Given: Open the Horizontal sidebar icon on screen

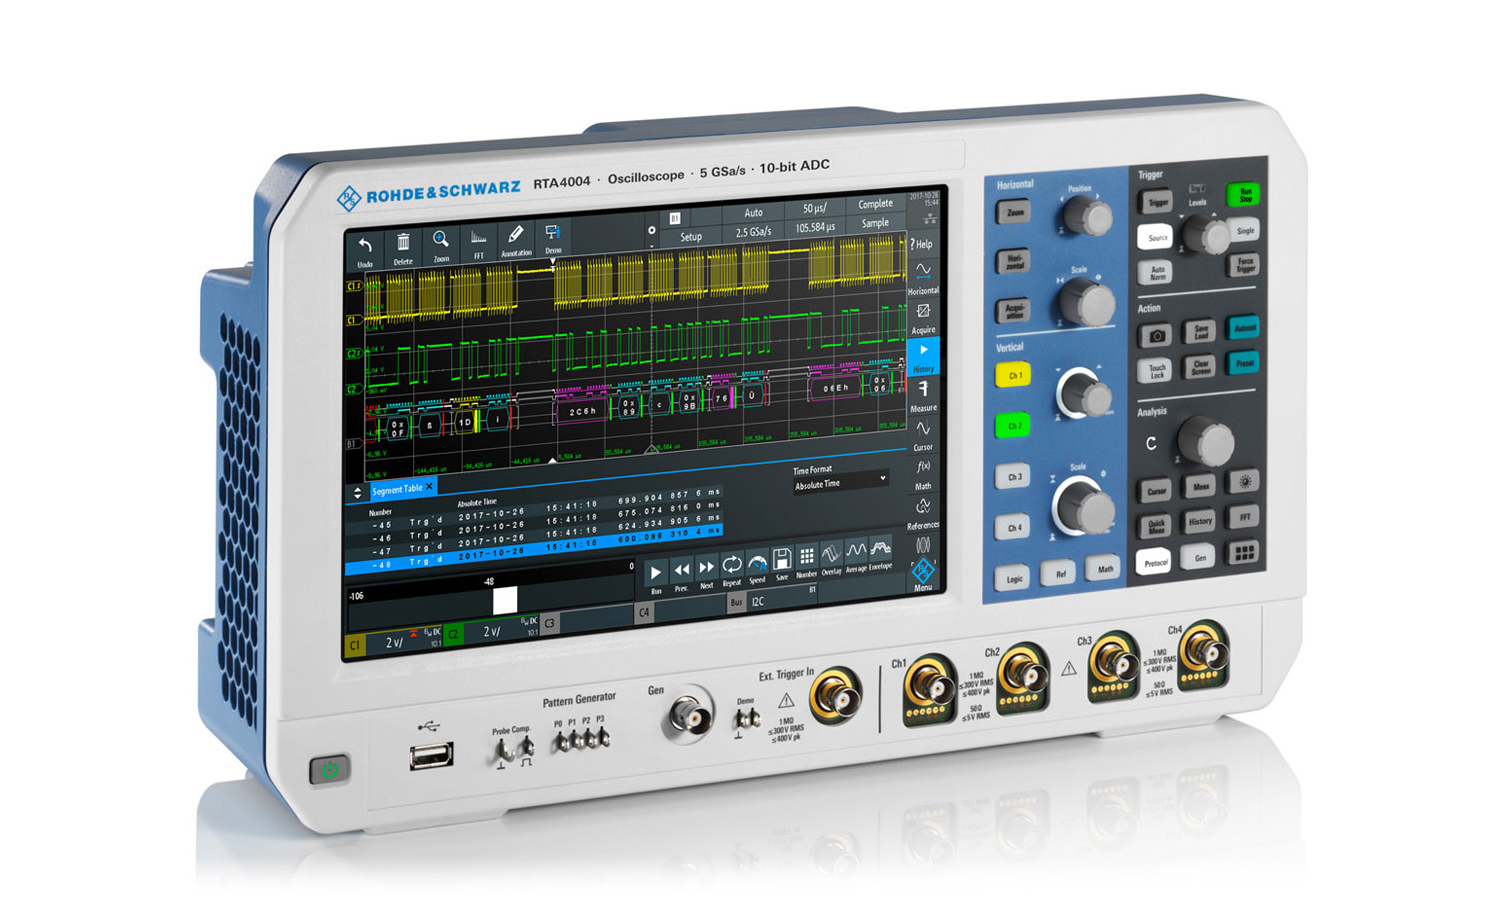Looking at the screenshot, I should [923, 278].
